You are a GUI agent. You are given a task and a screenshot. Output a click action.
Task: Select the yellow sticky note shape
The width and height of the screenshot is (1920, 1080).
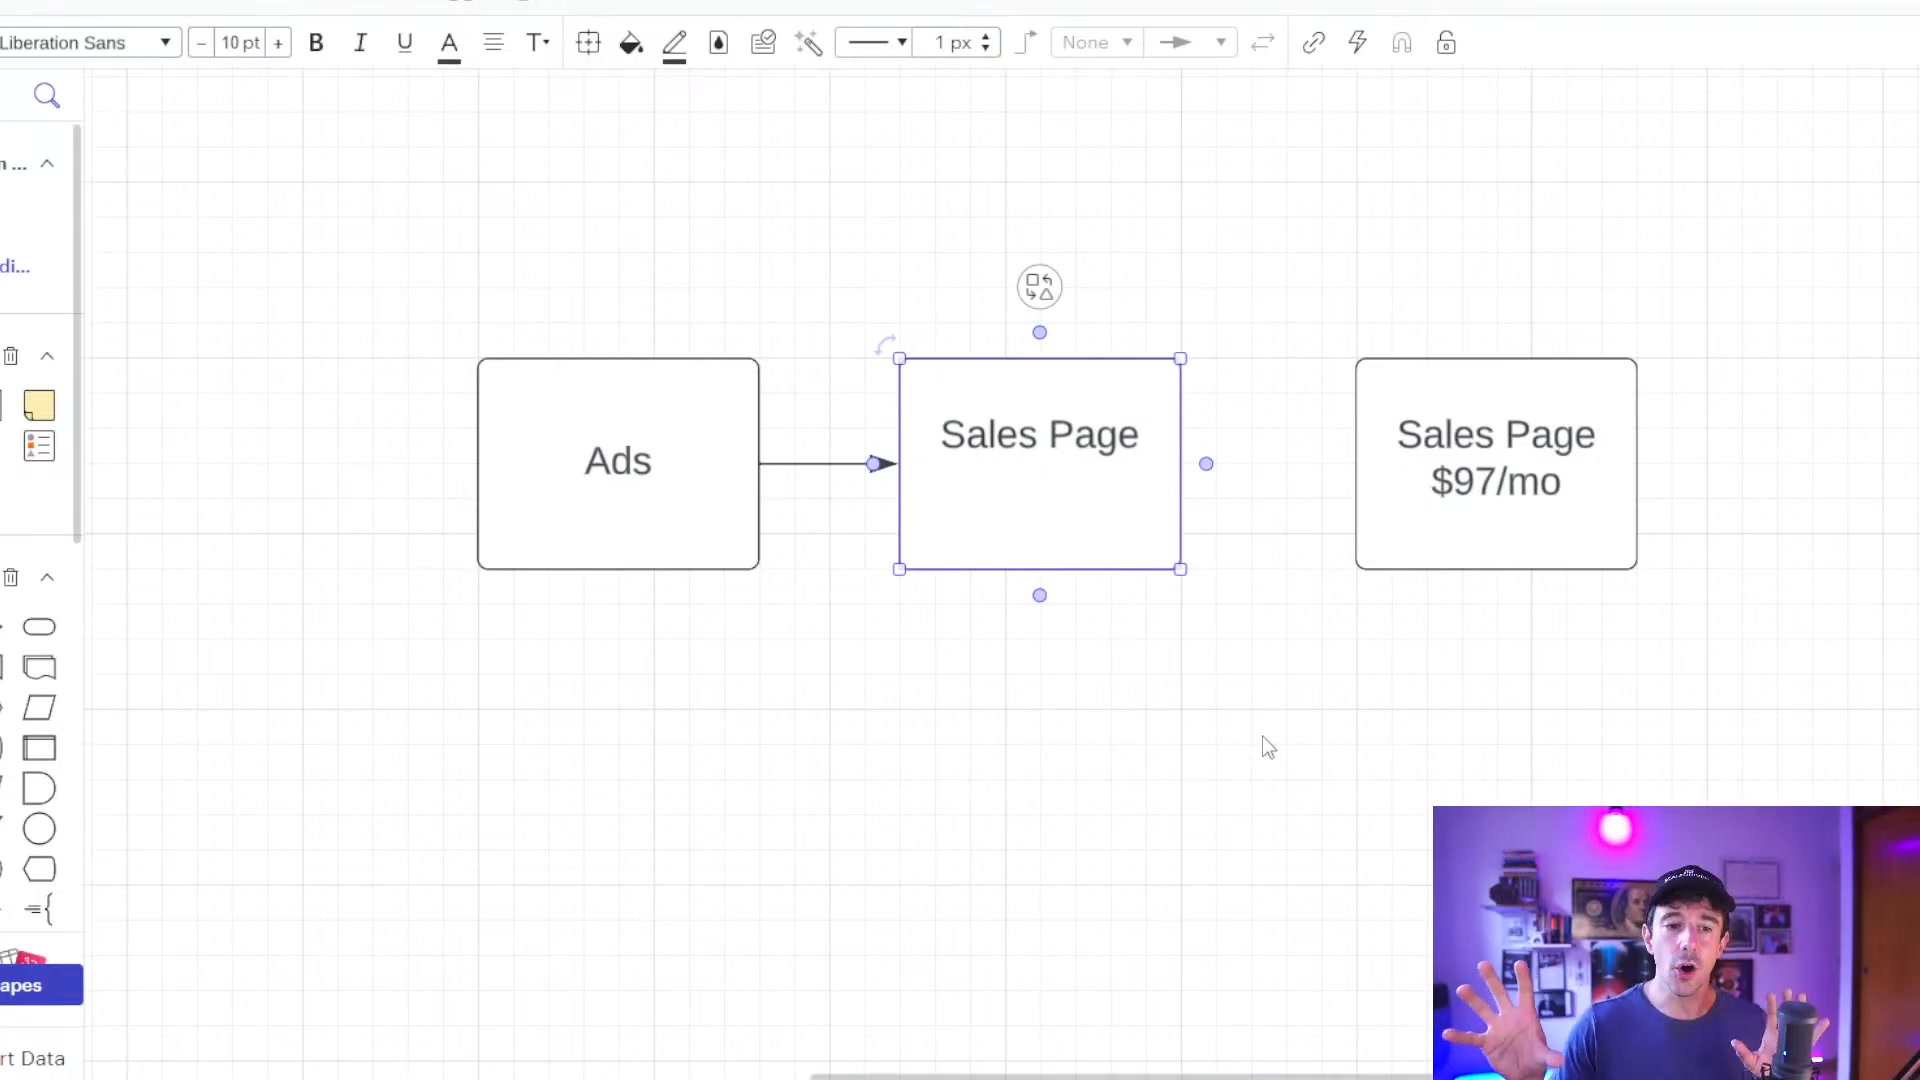(x=39, y=405)
